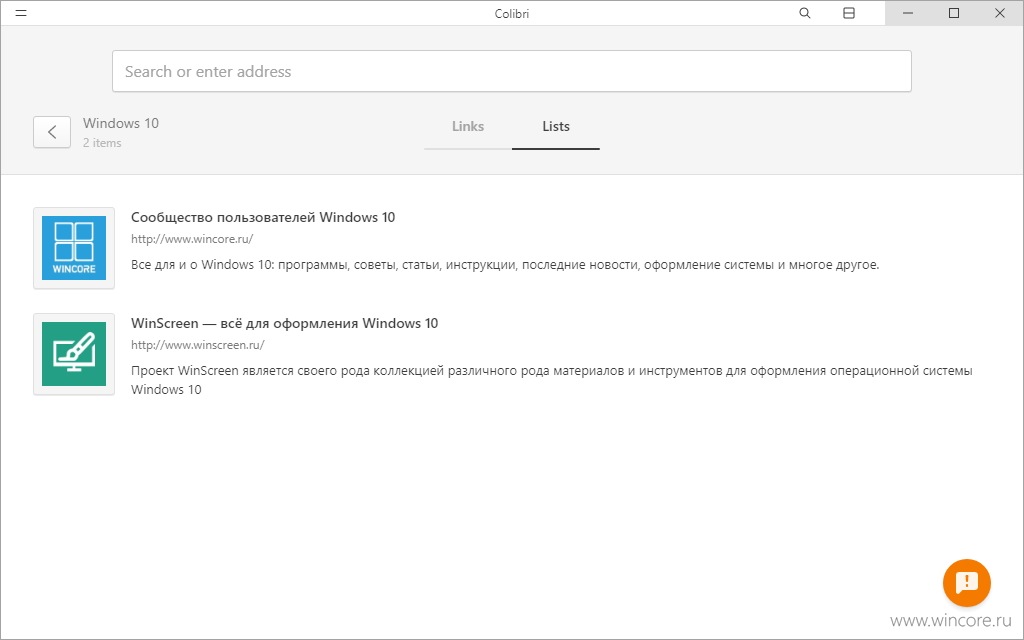Click the 'Windows 10' list heading

121,123
